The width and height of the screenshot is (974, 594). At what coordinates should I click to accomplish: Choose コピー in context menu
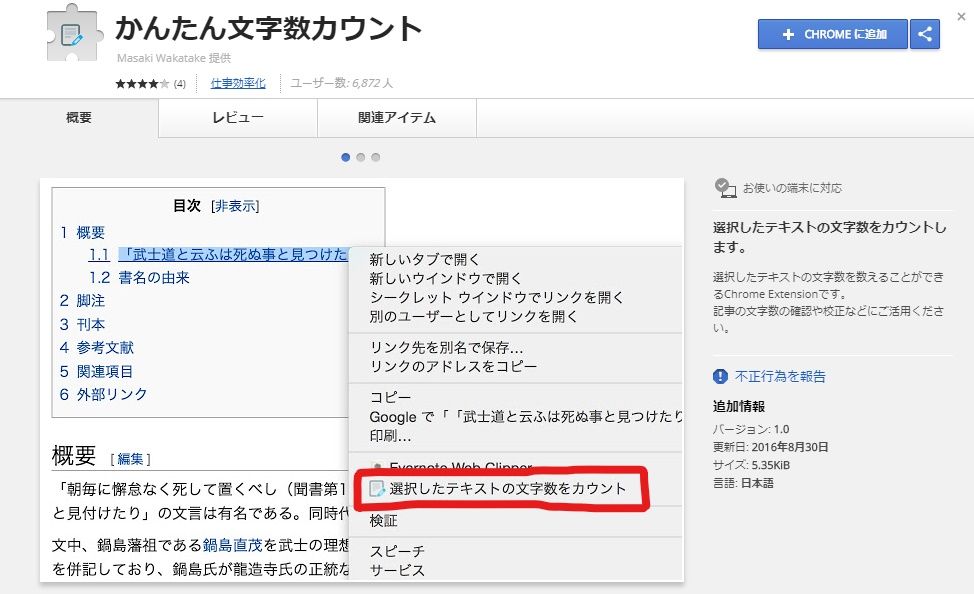point(390,398)
